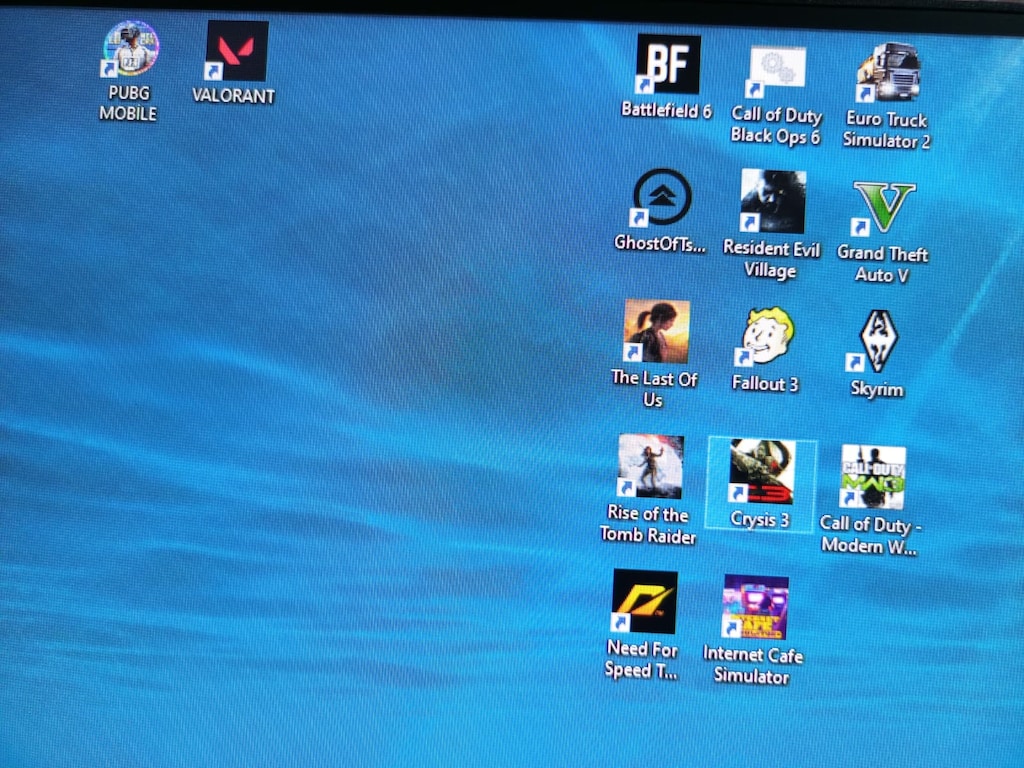Viewport: 1024px width, 768px height.
Task: Click the VALORANT text label
Action: pos(233,95)
